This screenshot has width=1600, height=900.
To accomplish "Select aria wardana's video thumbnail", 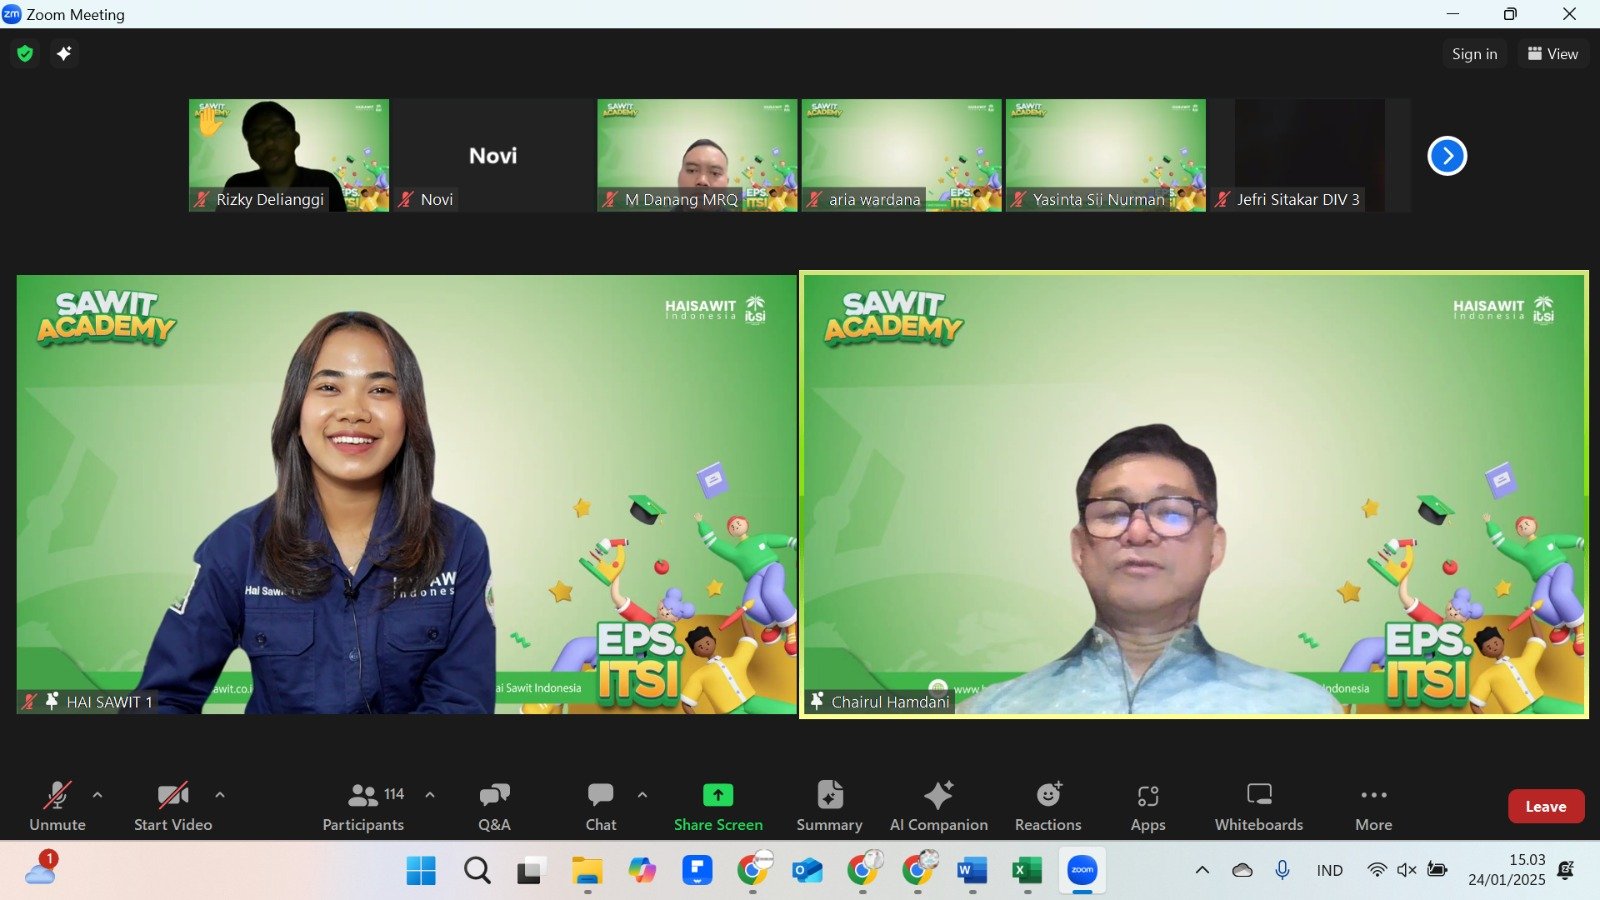I will click(x=901, y=155).
